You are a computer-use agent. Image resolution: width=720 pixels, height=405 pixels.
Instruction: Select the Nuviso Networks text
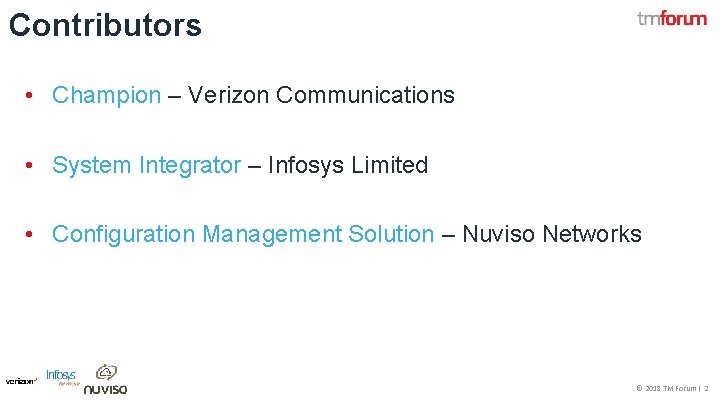click(x=551, y=234)
